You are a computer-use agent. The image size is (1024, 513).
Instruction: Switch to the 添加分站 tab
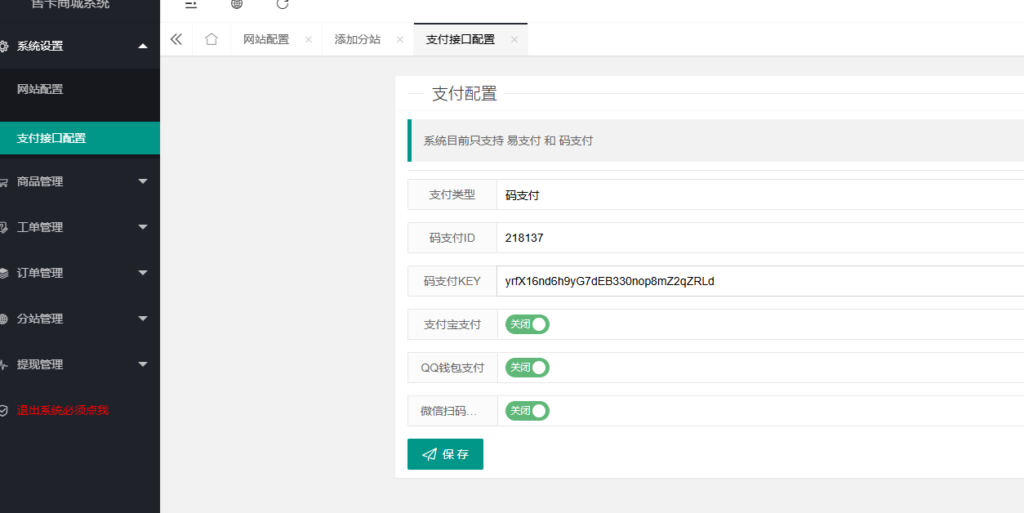point(357,39)
